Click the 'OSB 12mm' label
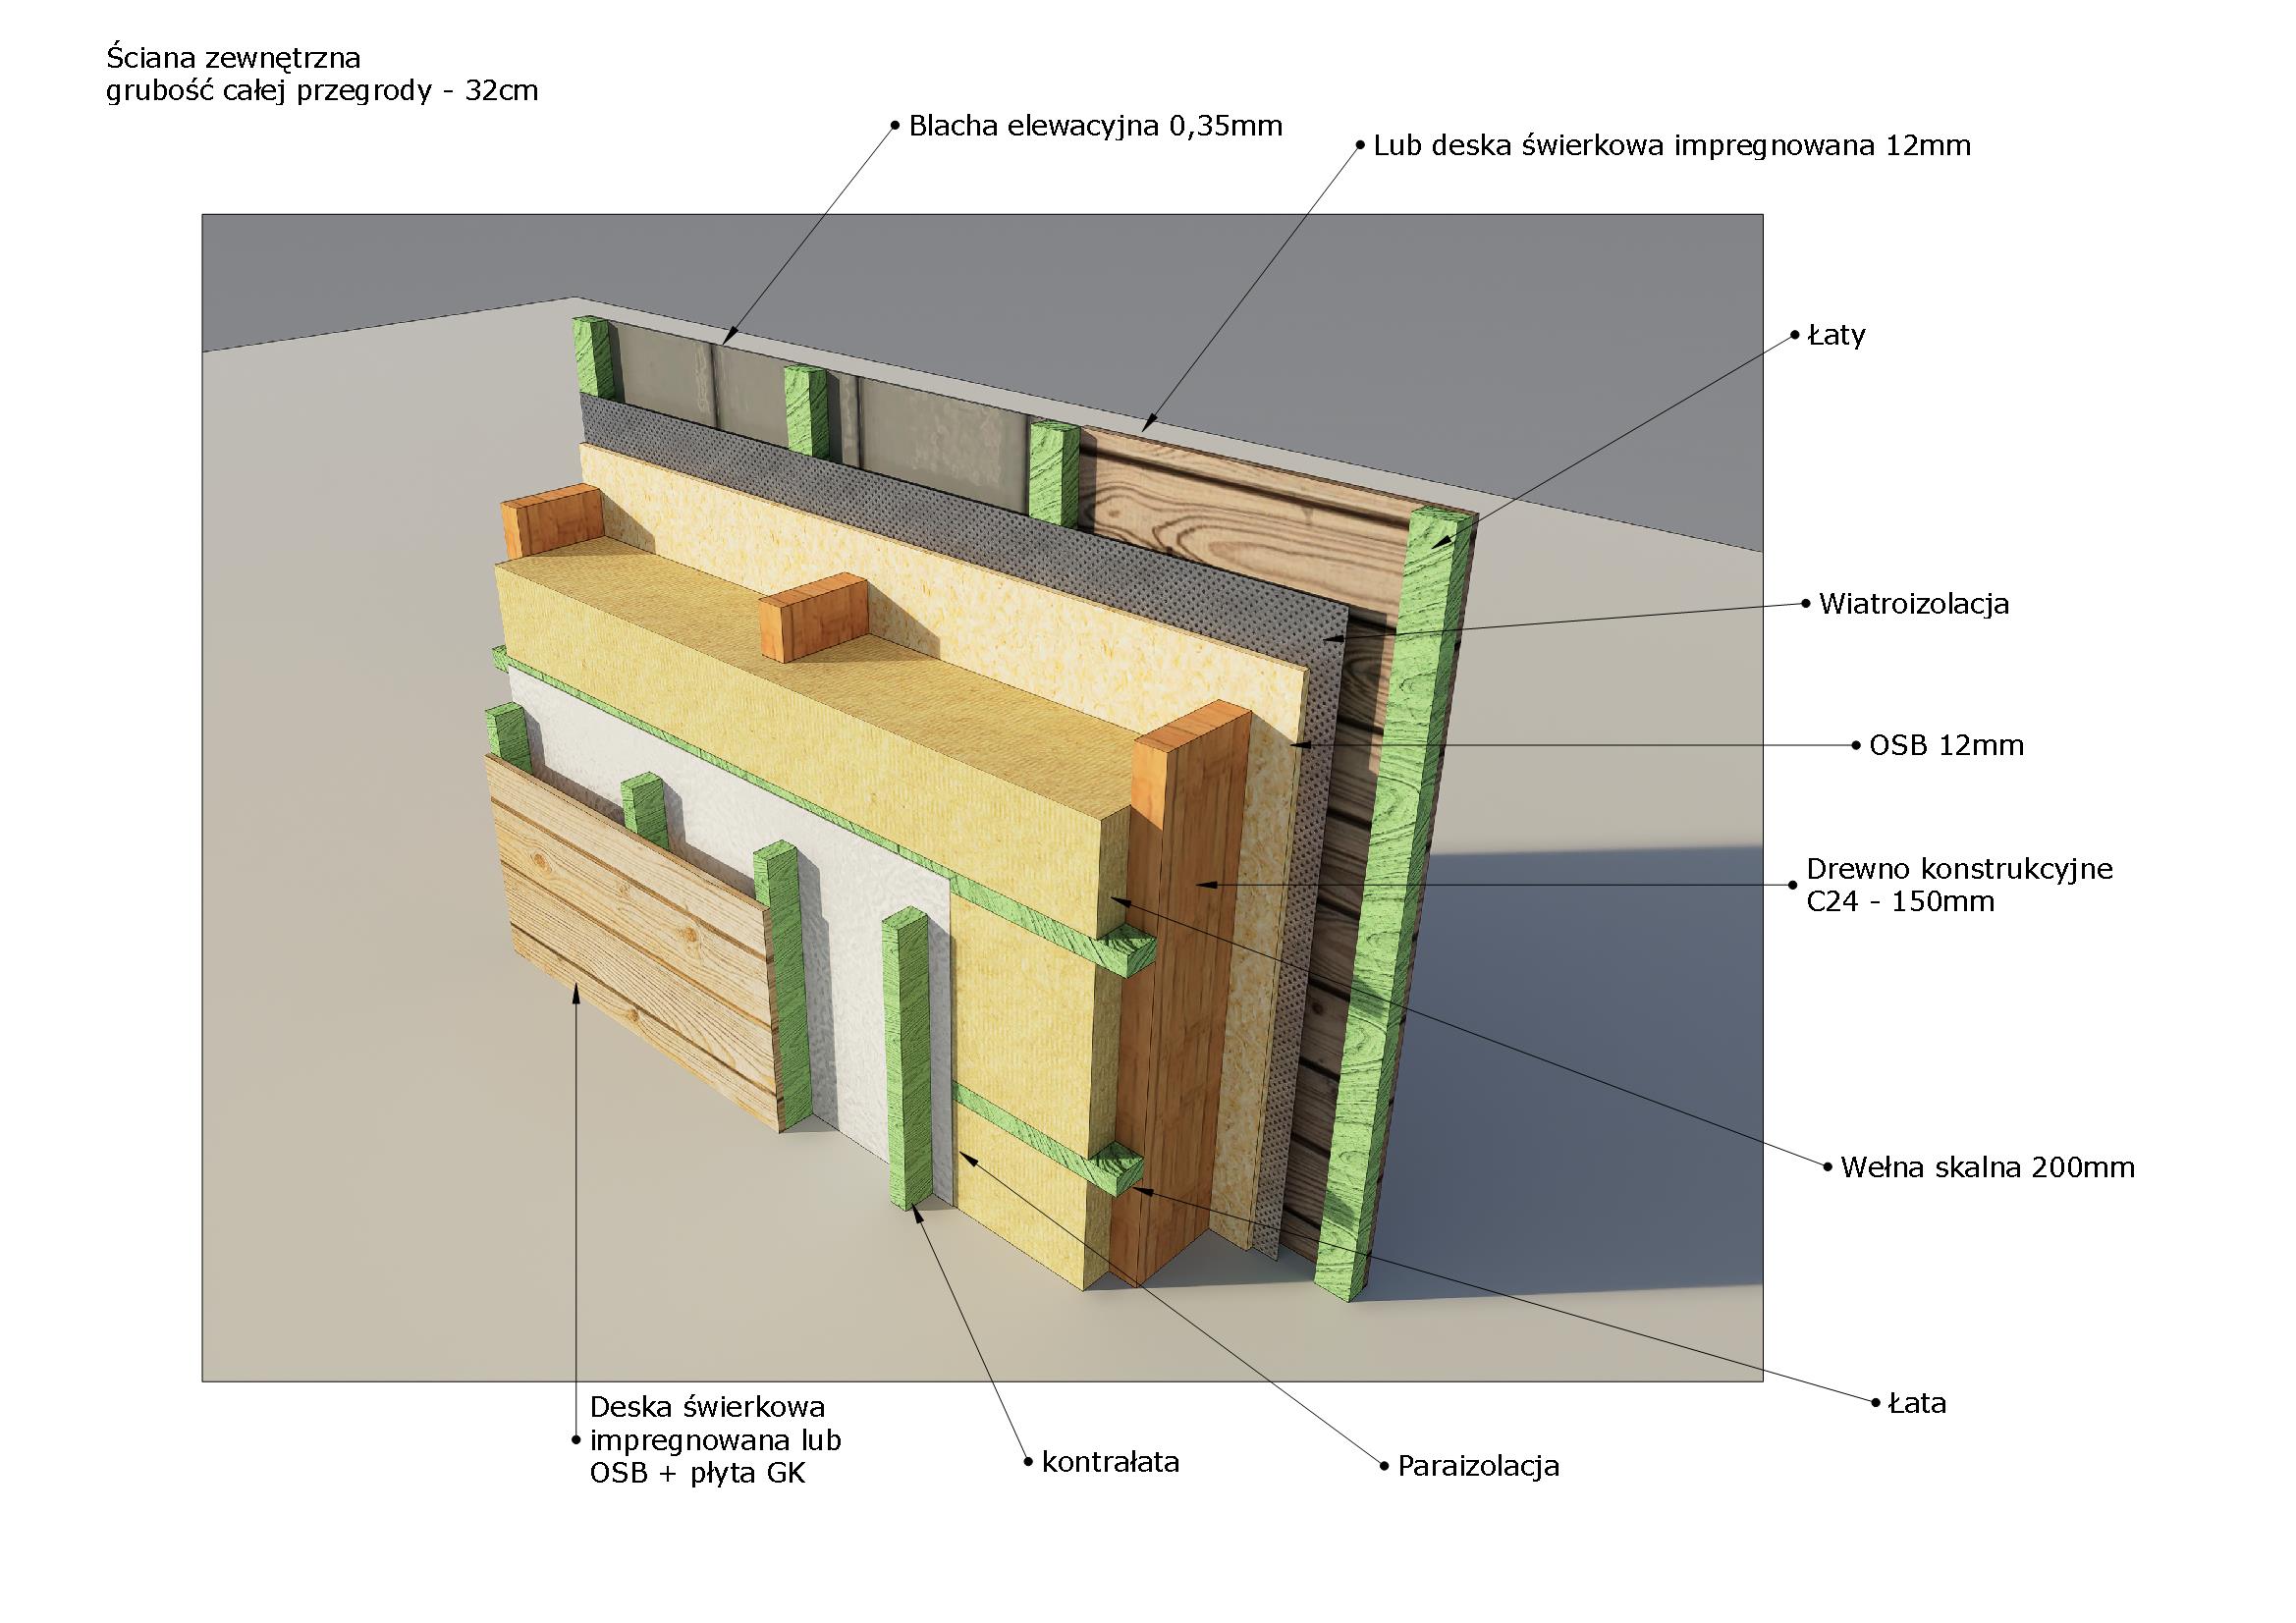2296x1623 pixels. click(1946, 745)
